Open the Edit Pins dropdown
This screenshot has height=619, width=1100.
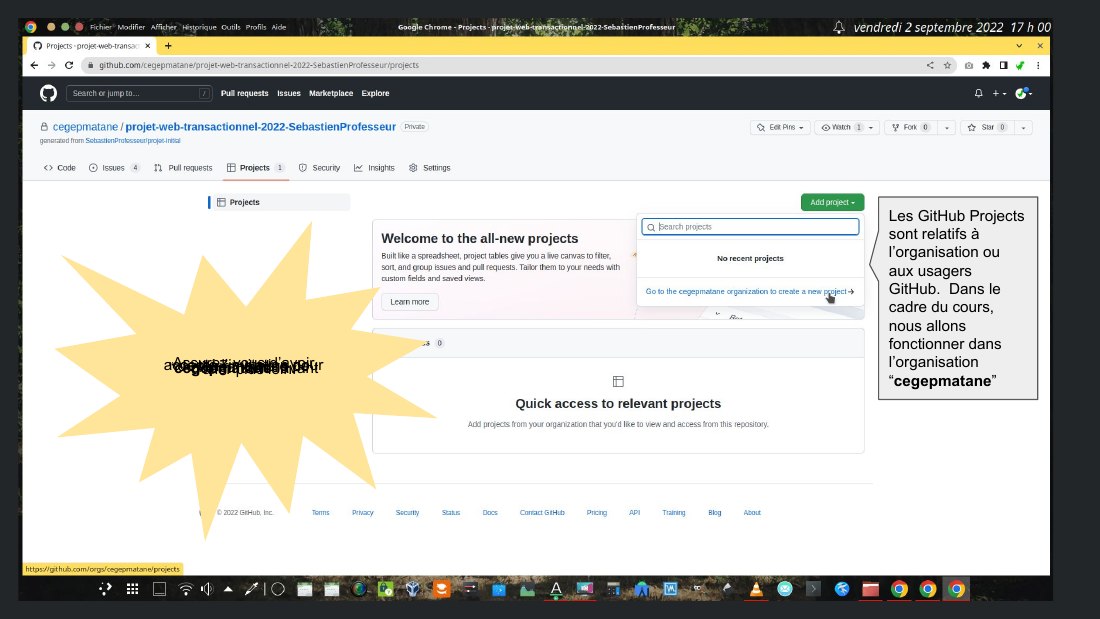tap(780, 127)
